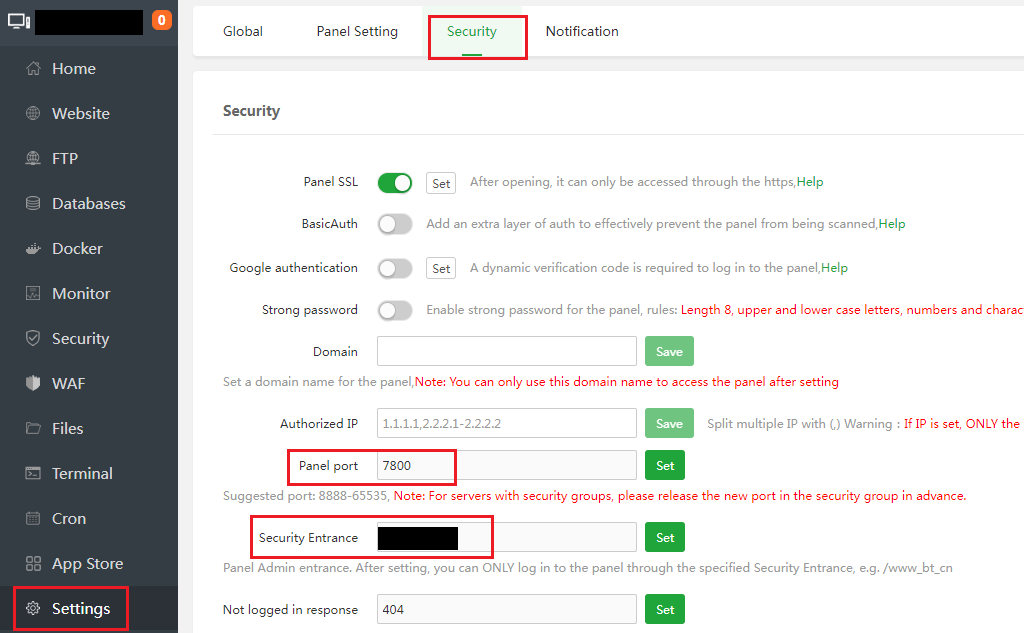Viewport: 1024px width, 633px height.
Task: Turn off the Panel SSL switch
Action: point(395,183)
